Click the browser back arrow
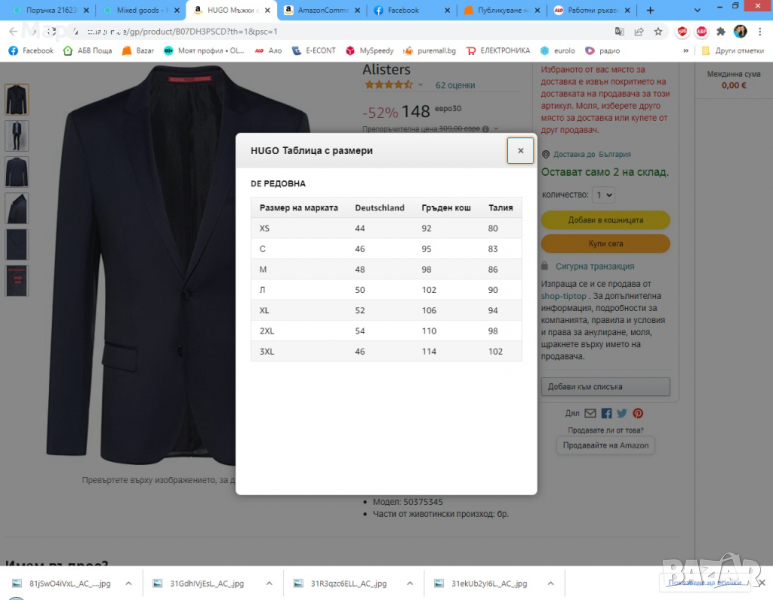The width and height of the screenshot is (773, 600). [13, 31]
